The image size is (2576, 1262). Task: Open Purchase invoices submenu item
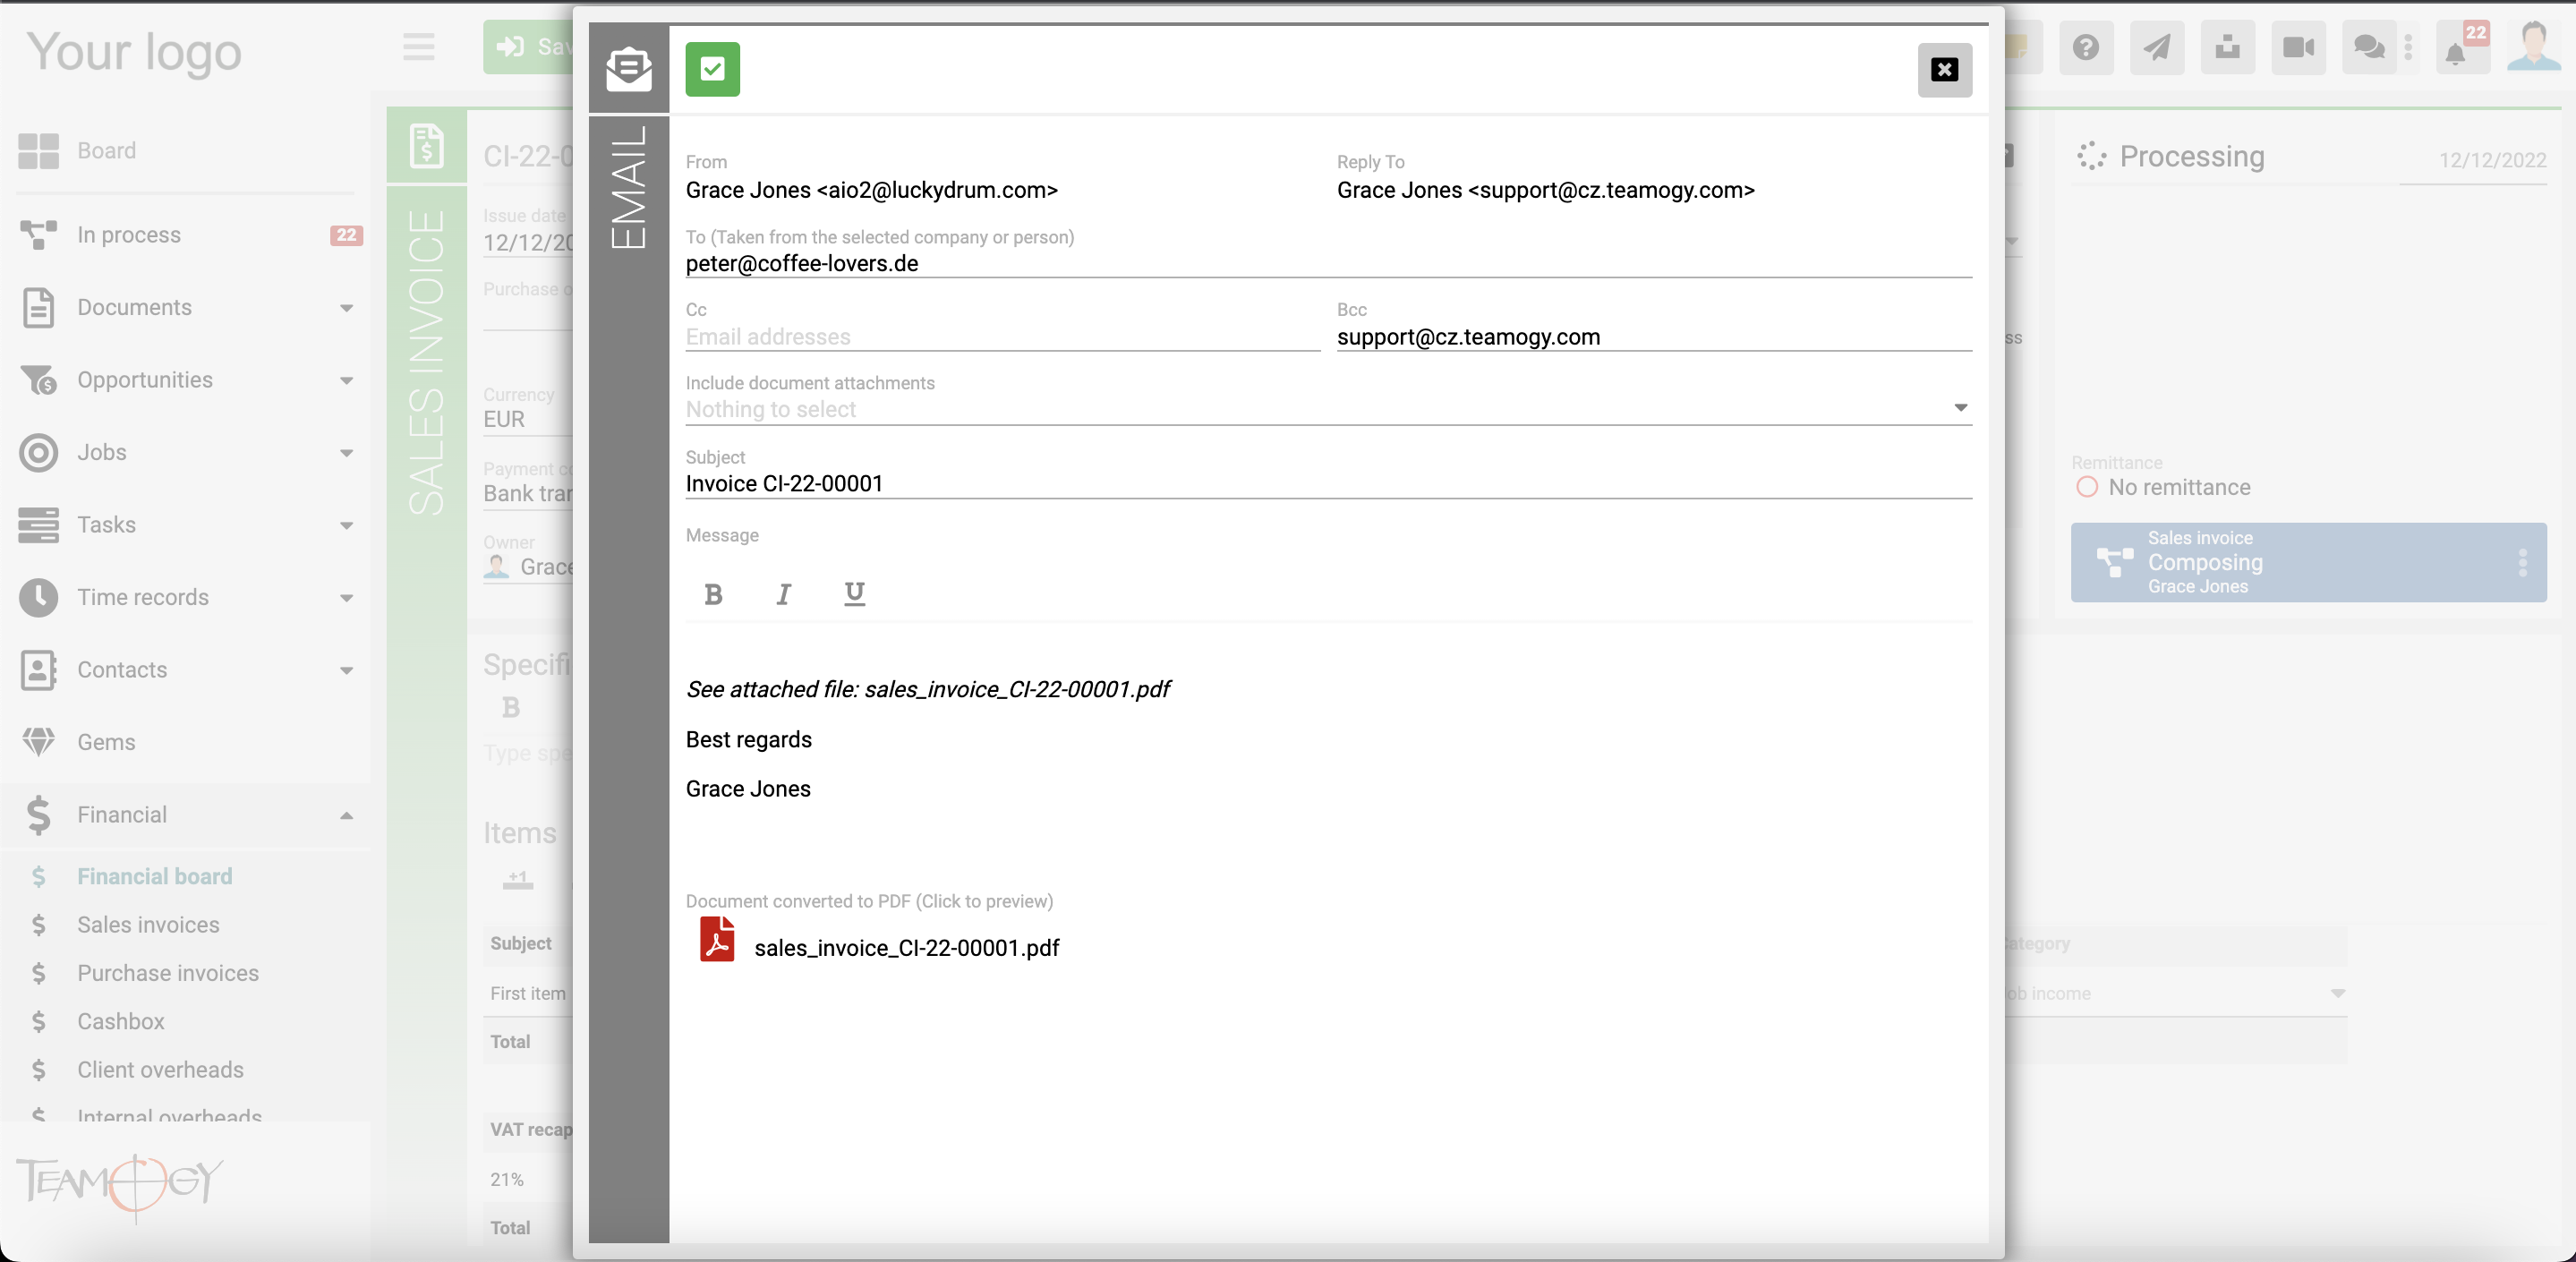[x=168, y=973]
